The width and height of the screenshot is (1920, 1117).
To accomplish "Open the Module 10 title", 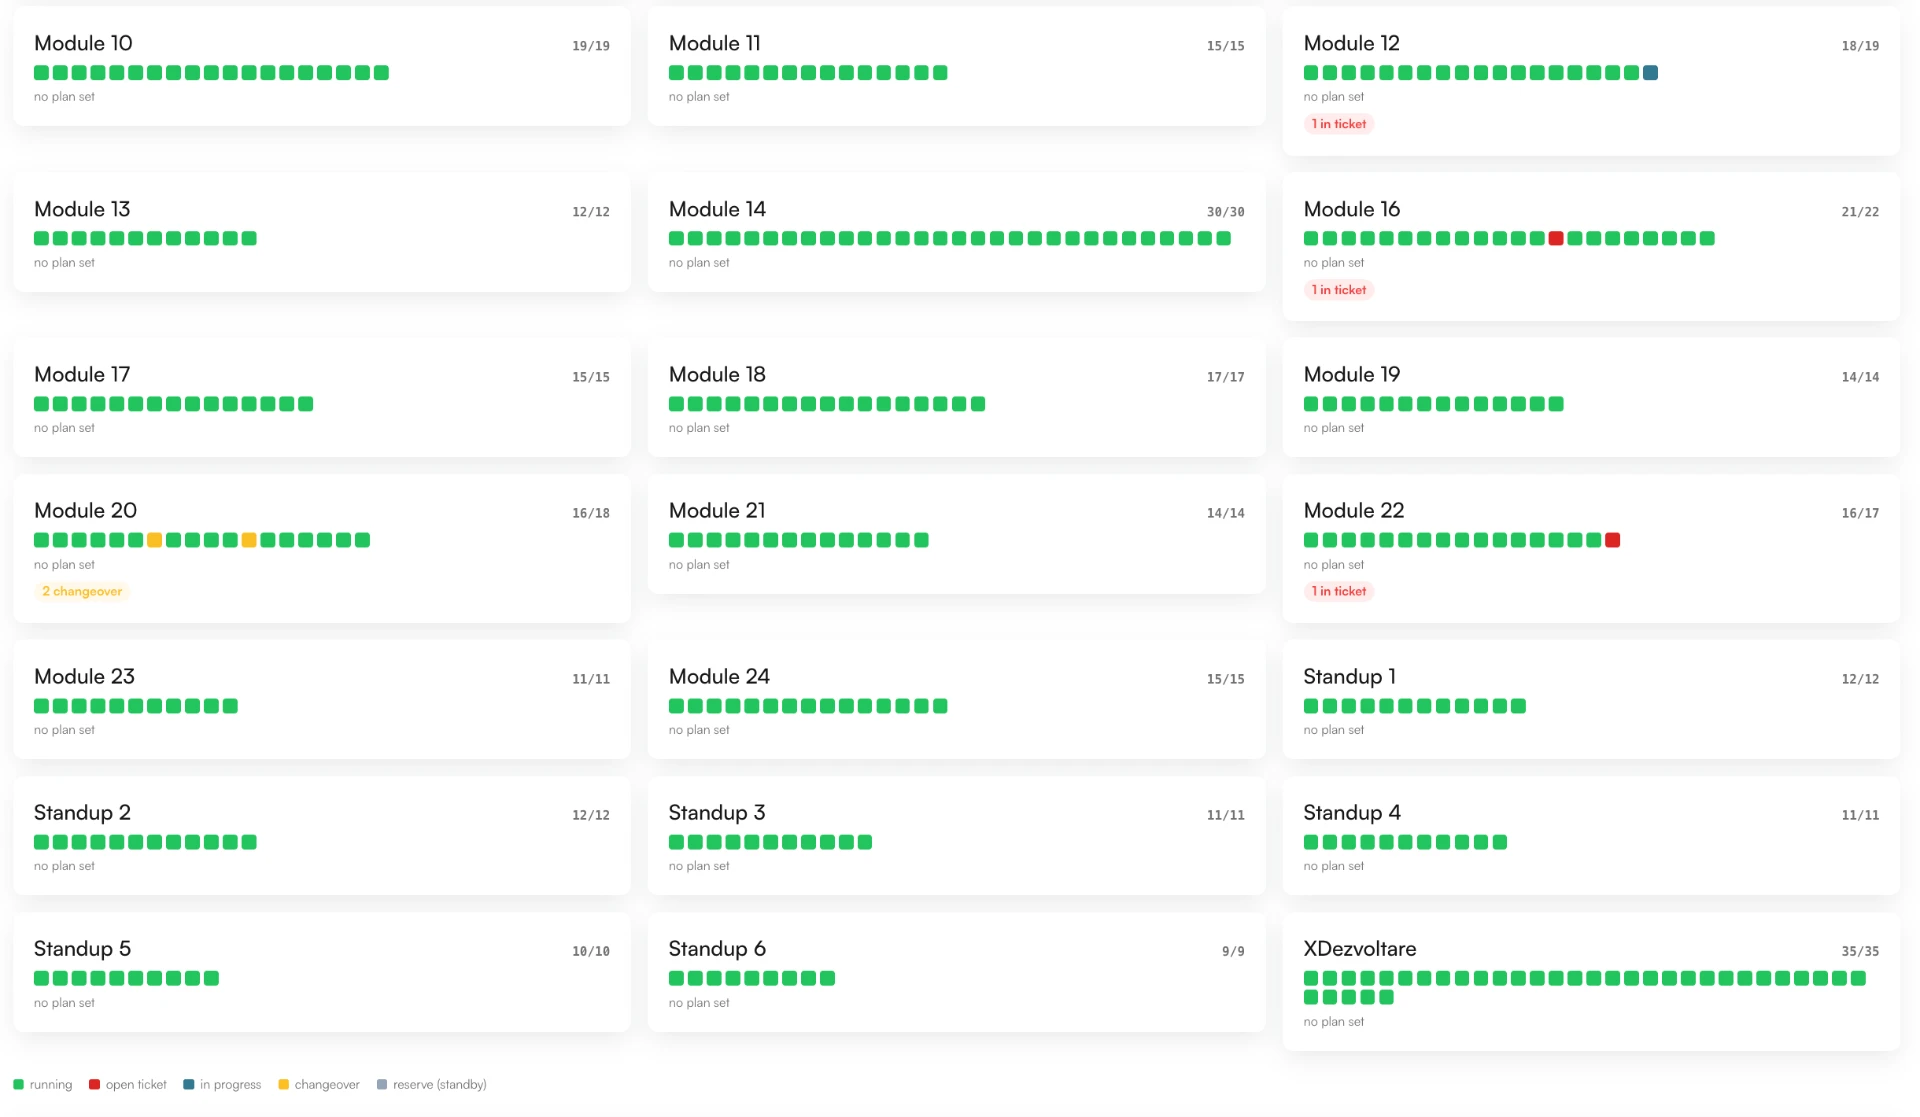I will pos(83,43).
